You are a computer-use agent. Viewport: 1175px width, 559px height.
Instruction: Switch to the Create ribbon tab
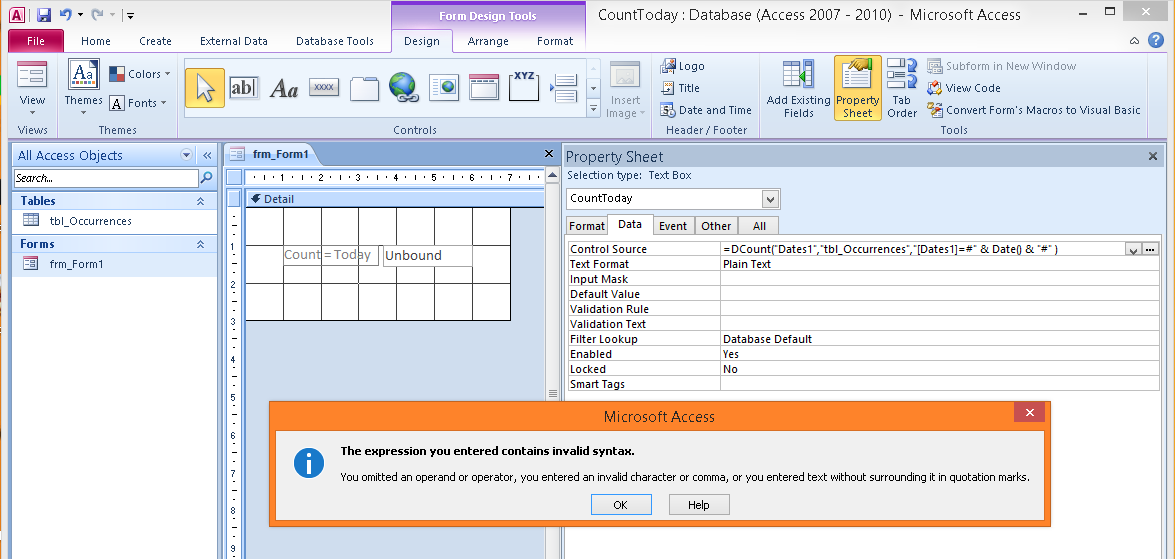pyautogui.click(x=155, y=41)
